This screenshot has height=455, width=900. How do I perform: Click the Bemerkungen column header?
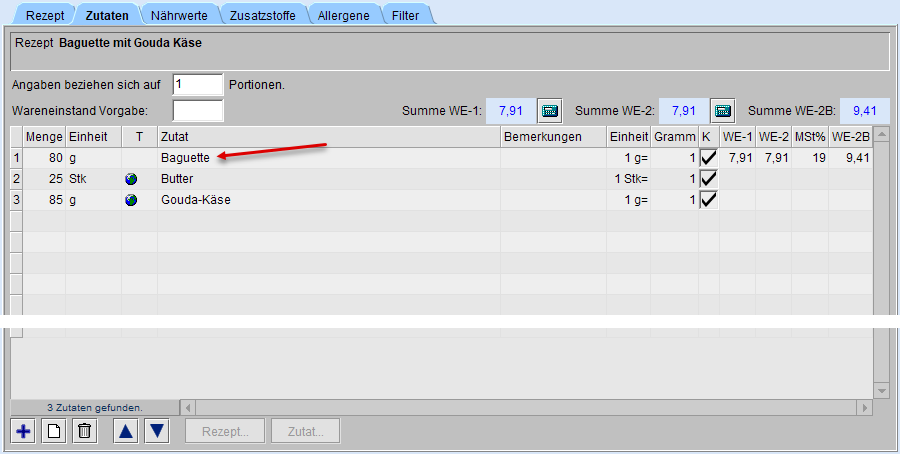click(x=553, y=137)
